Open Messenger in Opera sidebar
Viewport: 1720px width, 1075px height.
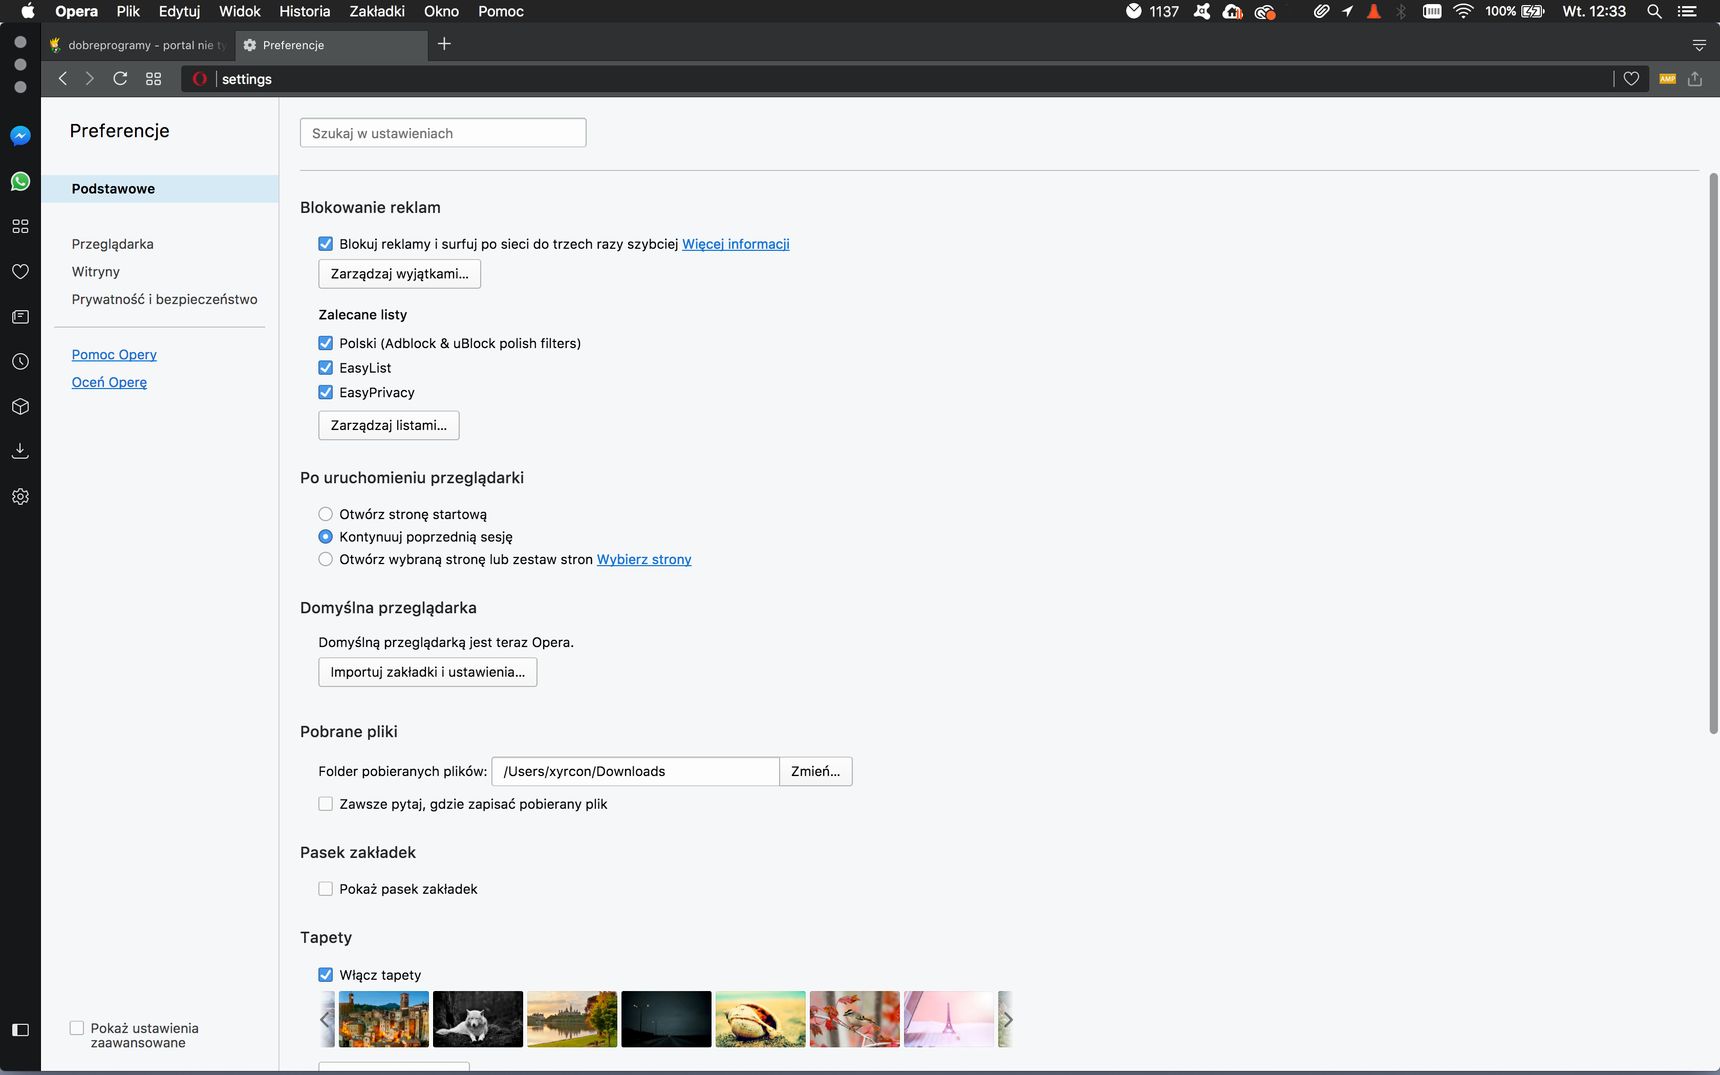pyautogui.click(x=20, y=136)
